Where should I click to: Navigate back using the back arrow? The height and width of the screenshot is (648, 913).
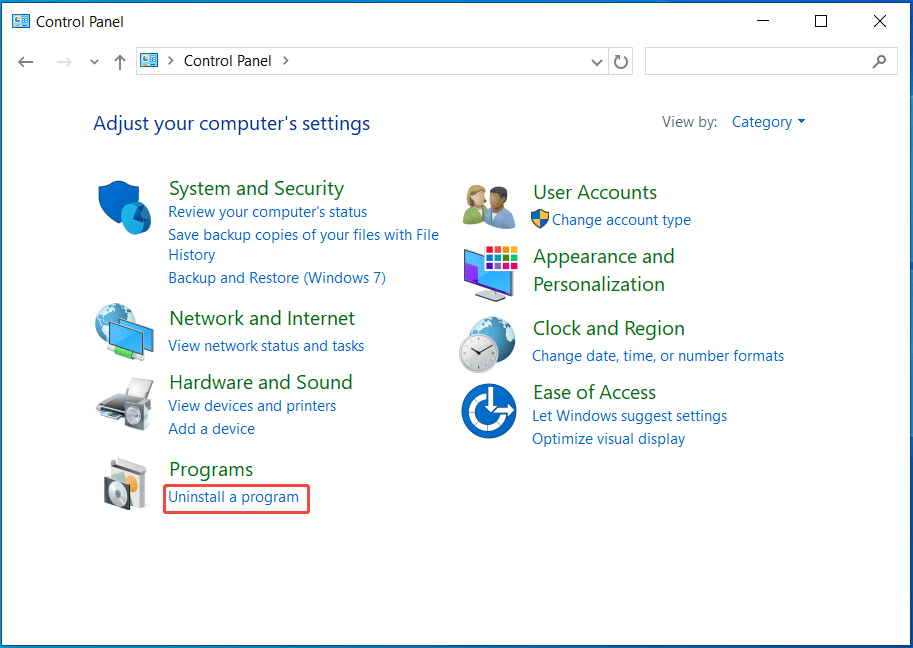(x=25, y=61)
